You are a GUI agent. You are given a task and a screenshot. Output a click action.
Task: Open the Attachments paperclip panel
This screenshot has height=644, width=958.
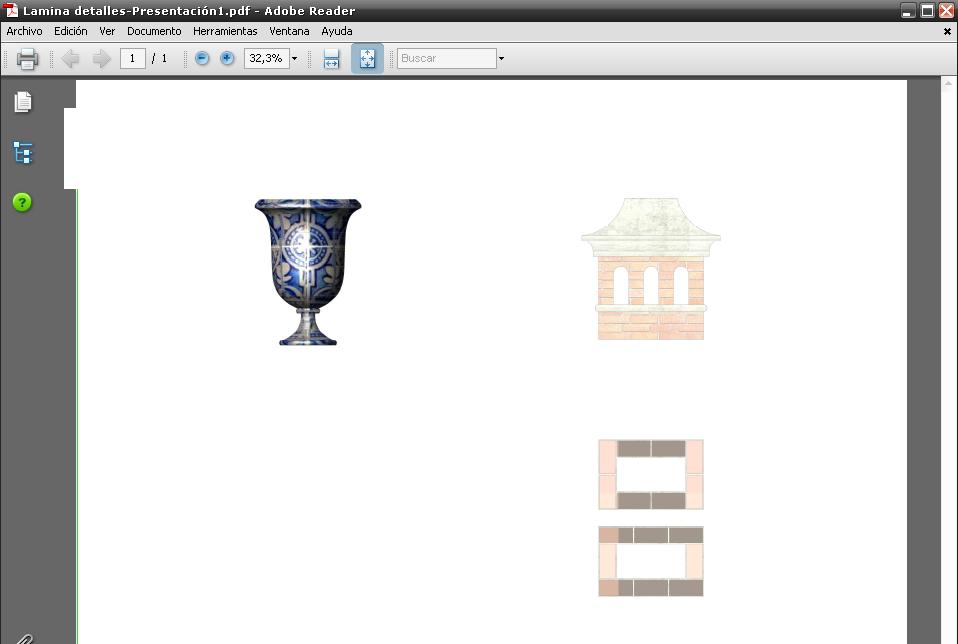click(24, 639)
